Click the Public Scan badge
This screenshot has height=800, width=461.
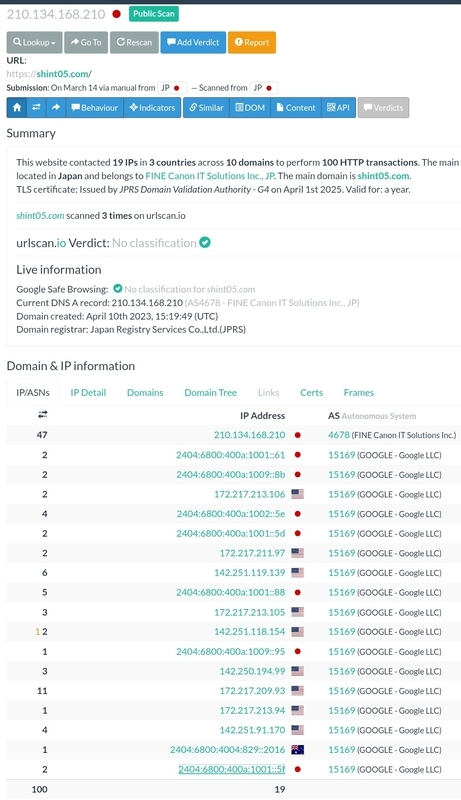point(153,14)
